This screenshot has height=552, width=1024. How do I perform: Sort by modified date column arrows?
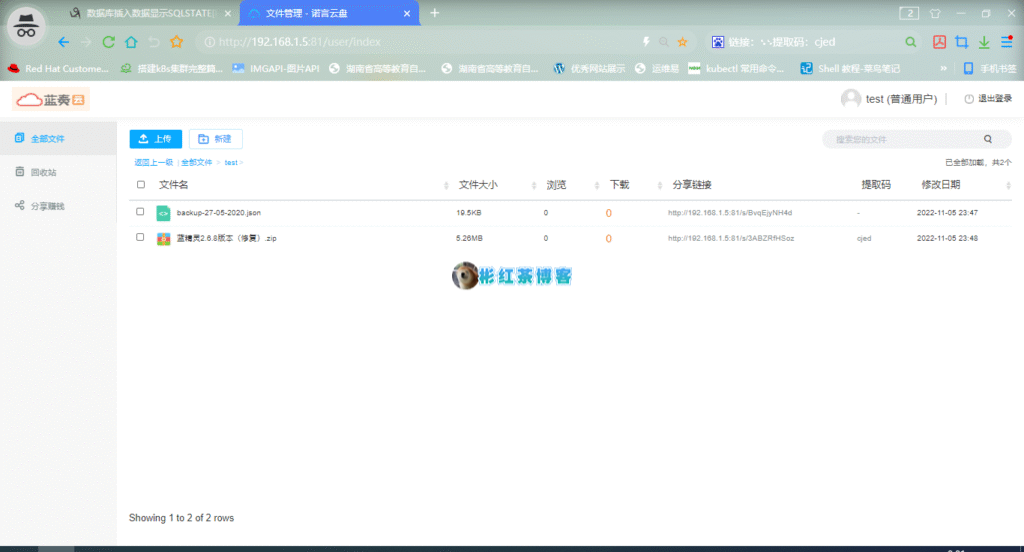tap(1007, 186)
